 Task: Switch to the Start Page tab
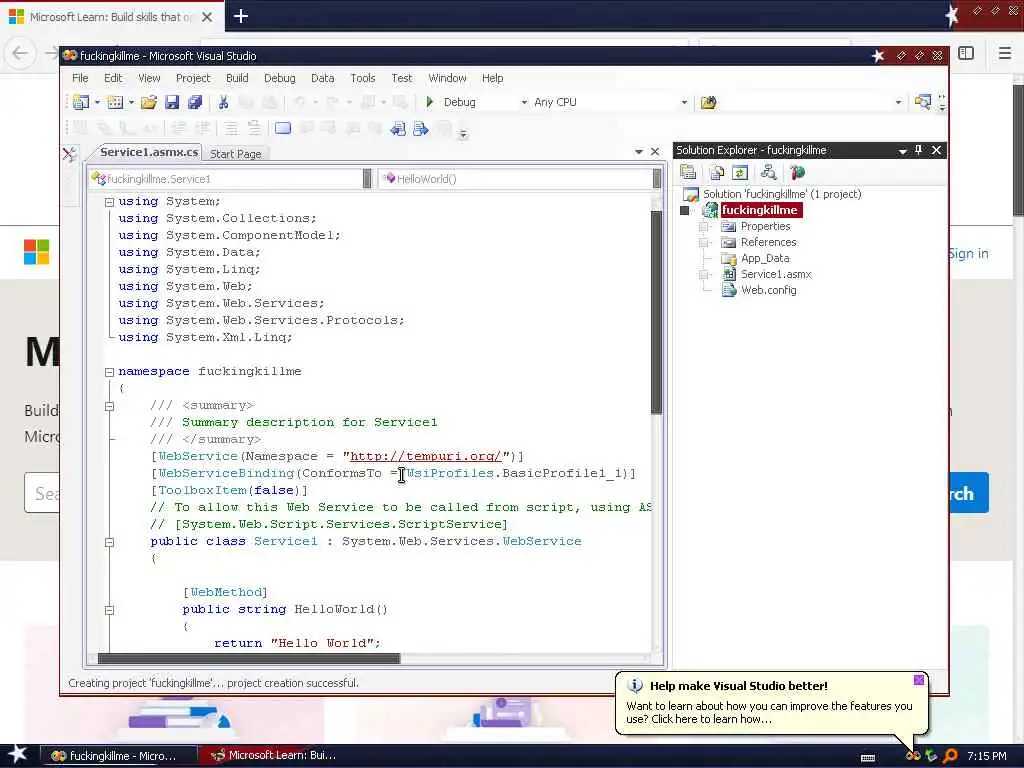[x=236, y=153]
